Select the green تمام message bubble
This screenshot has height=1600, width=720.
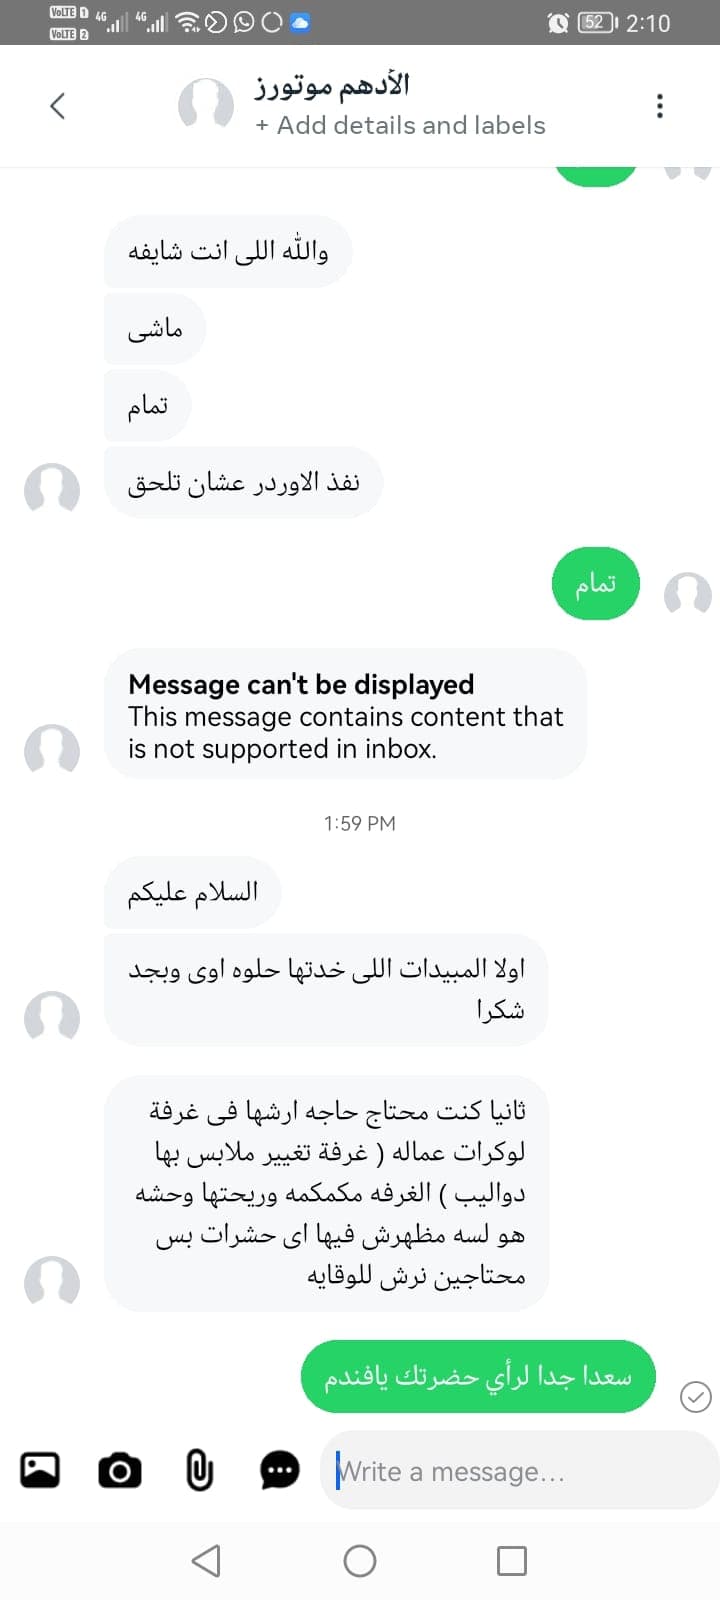click(x=595, y=583)
